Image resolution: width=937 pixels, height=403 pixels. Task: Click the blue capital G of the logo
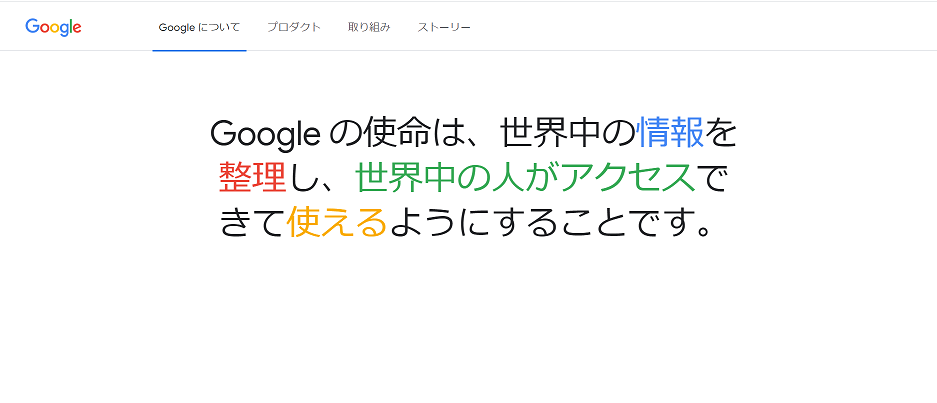(x=31, y=27)
